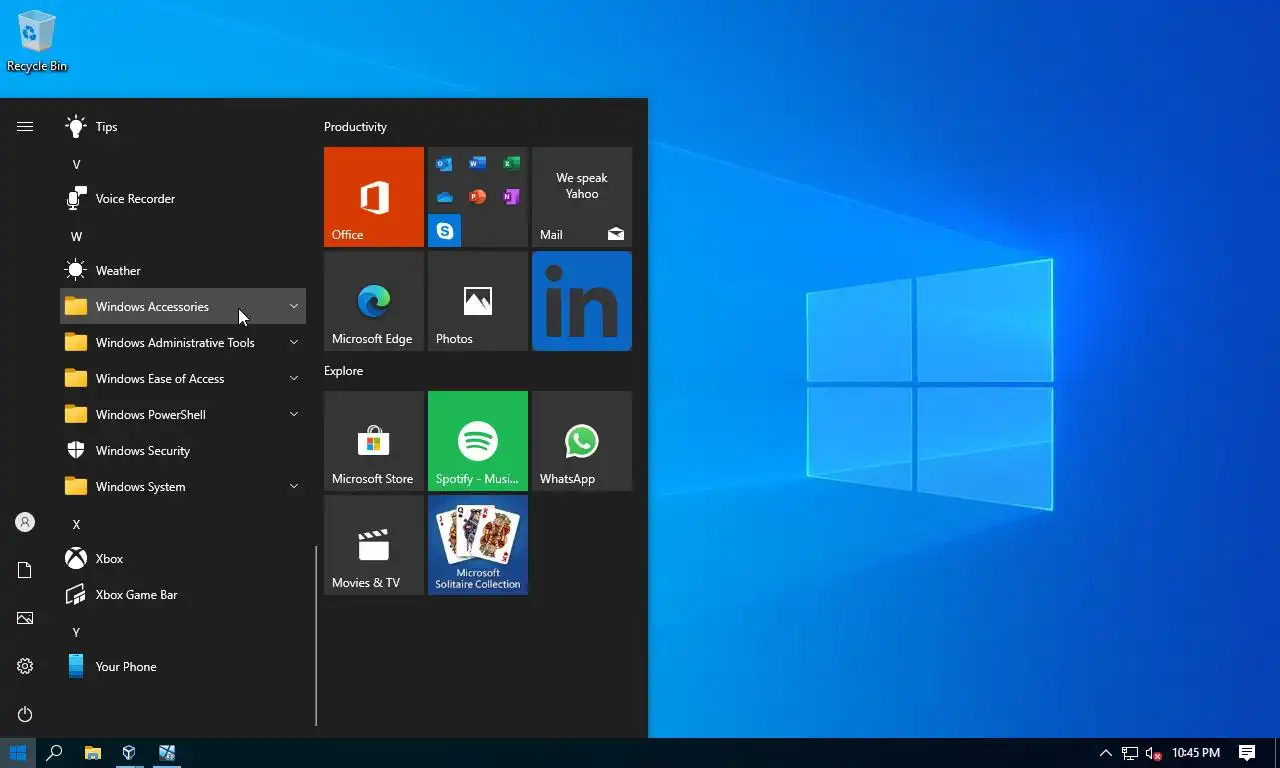Open Skype from the Office apps tile
This screenshot has height=768, width=1280.
pyautogui.click(x=444, y=230)
